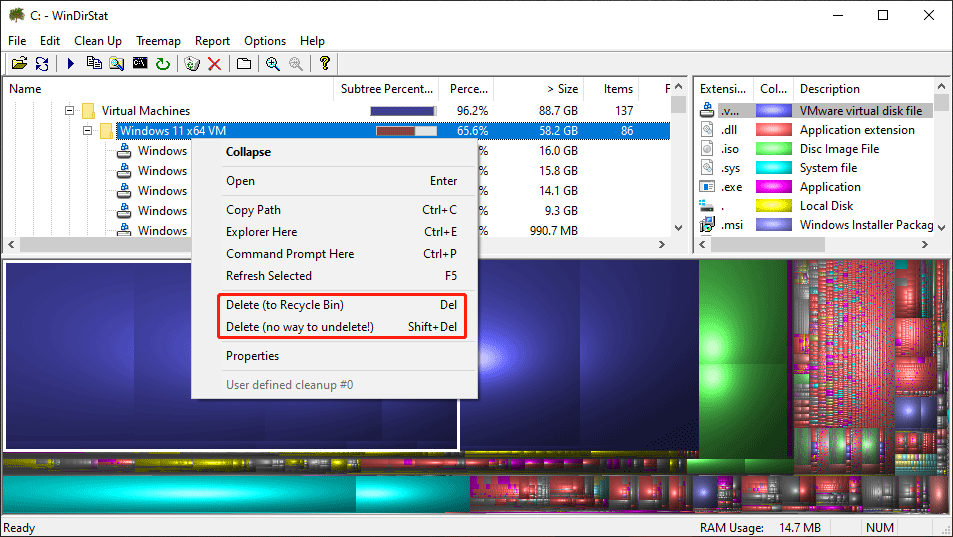Screen dimensions: 953x537
Task: Click the Explorer Here toolbar icon
Action: coord(117,63)
